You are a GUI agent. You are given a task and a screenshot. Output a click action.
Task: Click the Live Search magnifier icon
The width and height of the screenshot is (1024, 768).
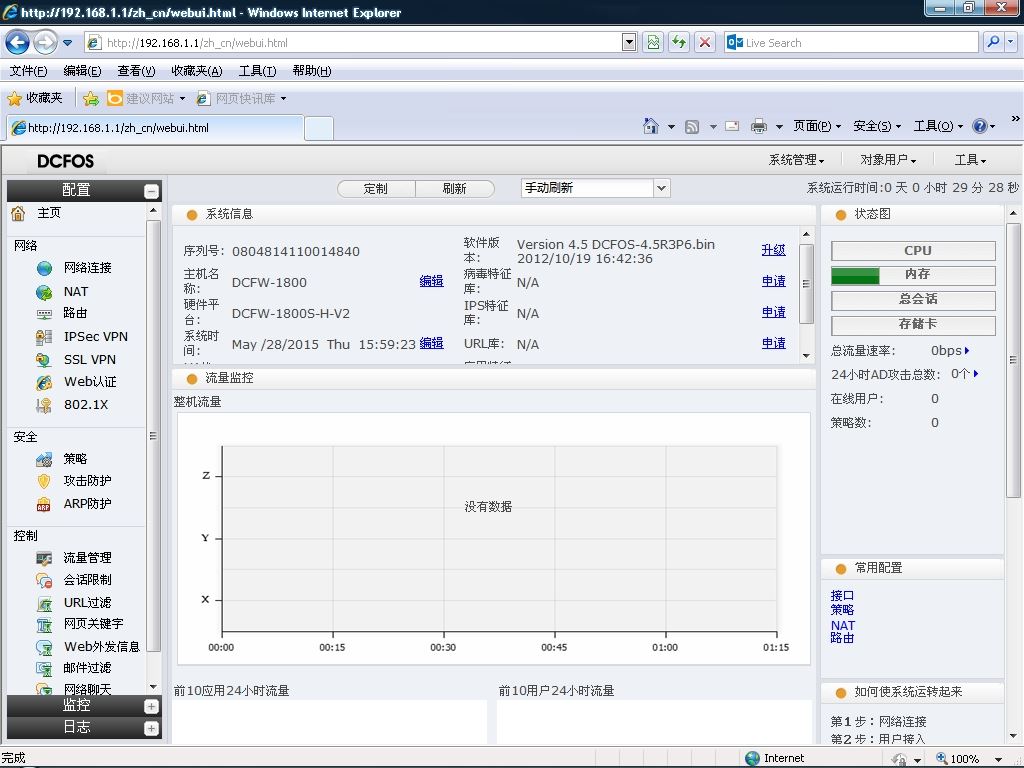[993, 42]
